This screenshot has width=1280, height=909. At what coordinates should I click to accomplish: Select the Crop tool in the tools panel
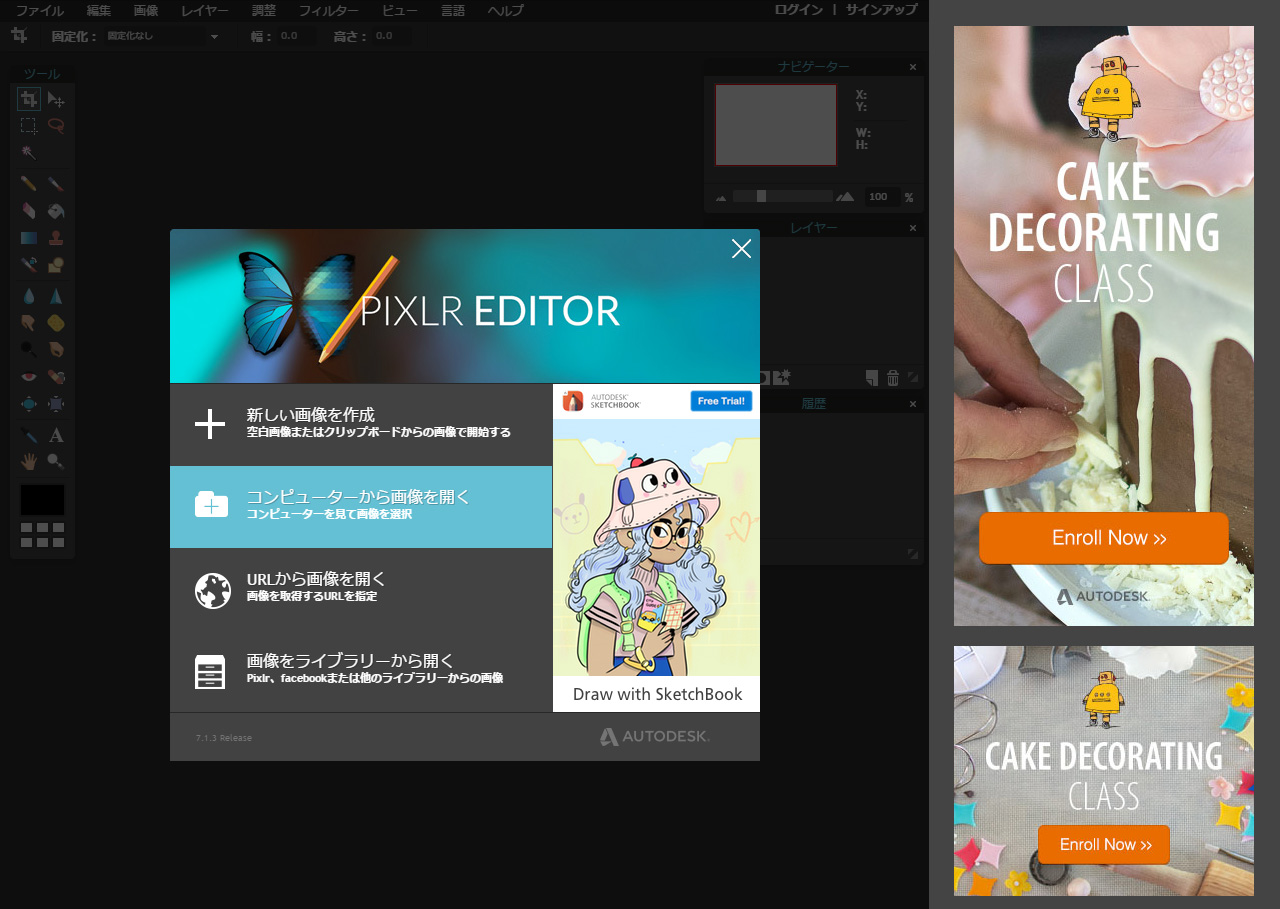[29, 99]
